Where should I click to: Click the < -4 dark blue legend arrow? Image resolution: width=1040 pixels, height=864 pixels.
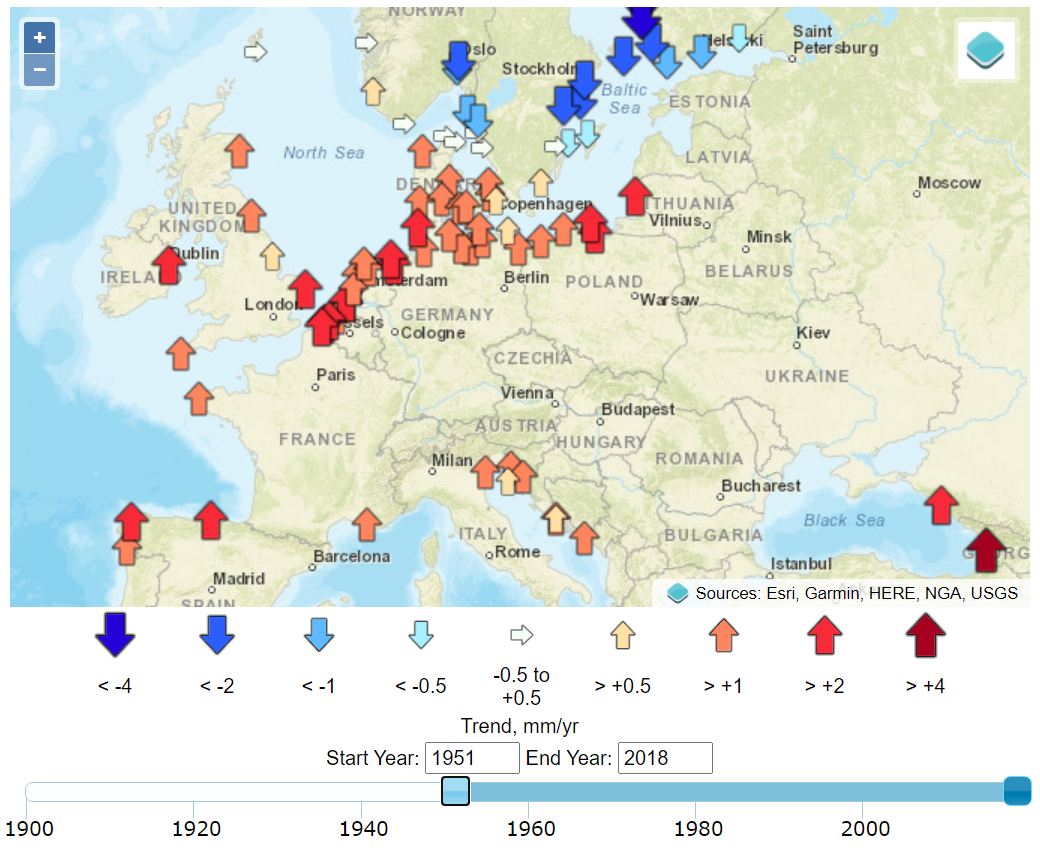coord(116,634)
